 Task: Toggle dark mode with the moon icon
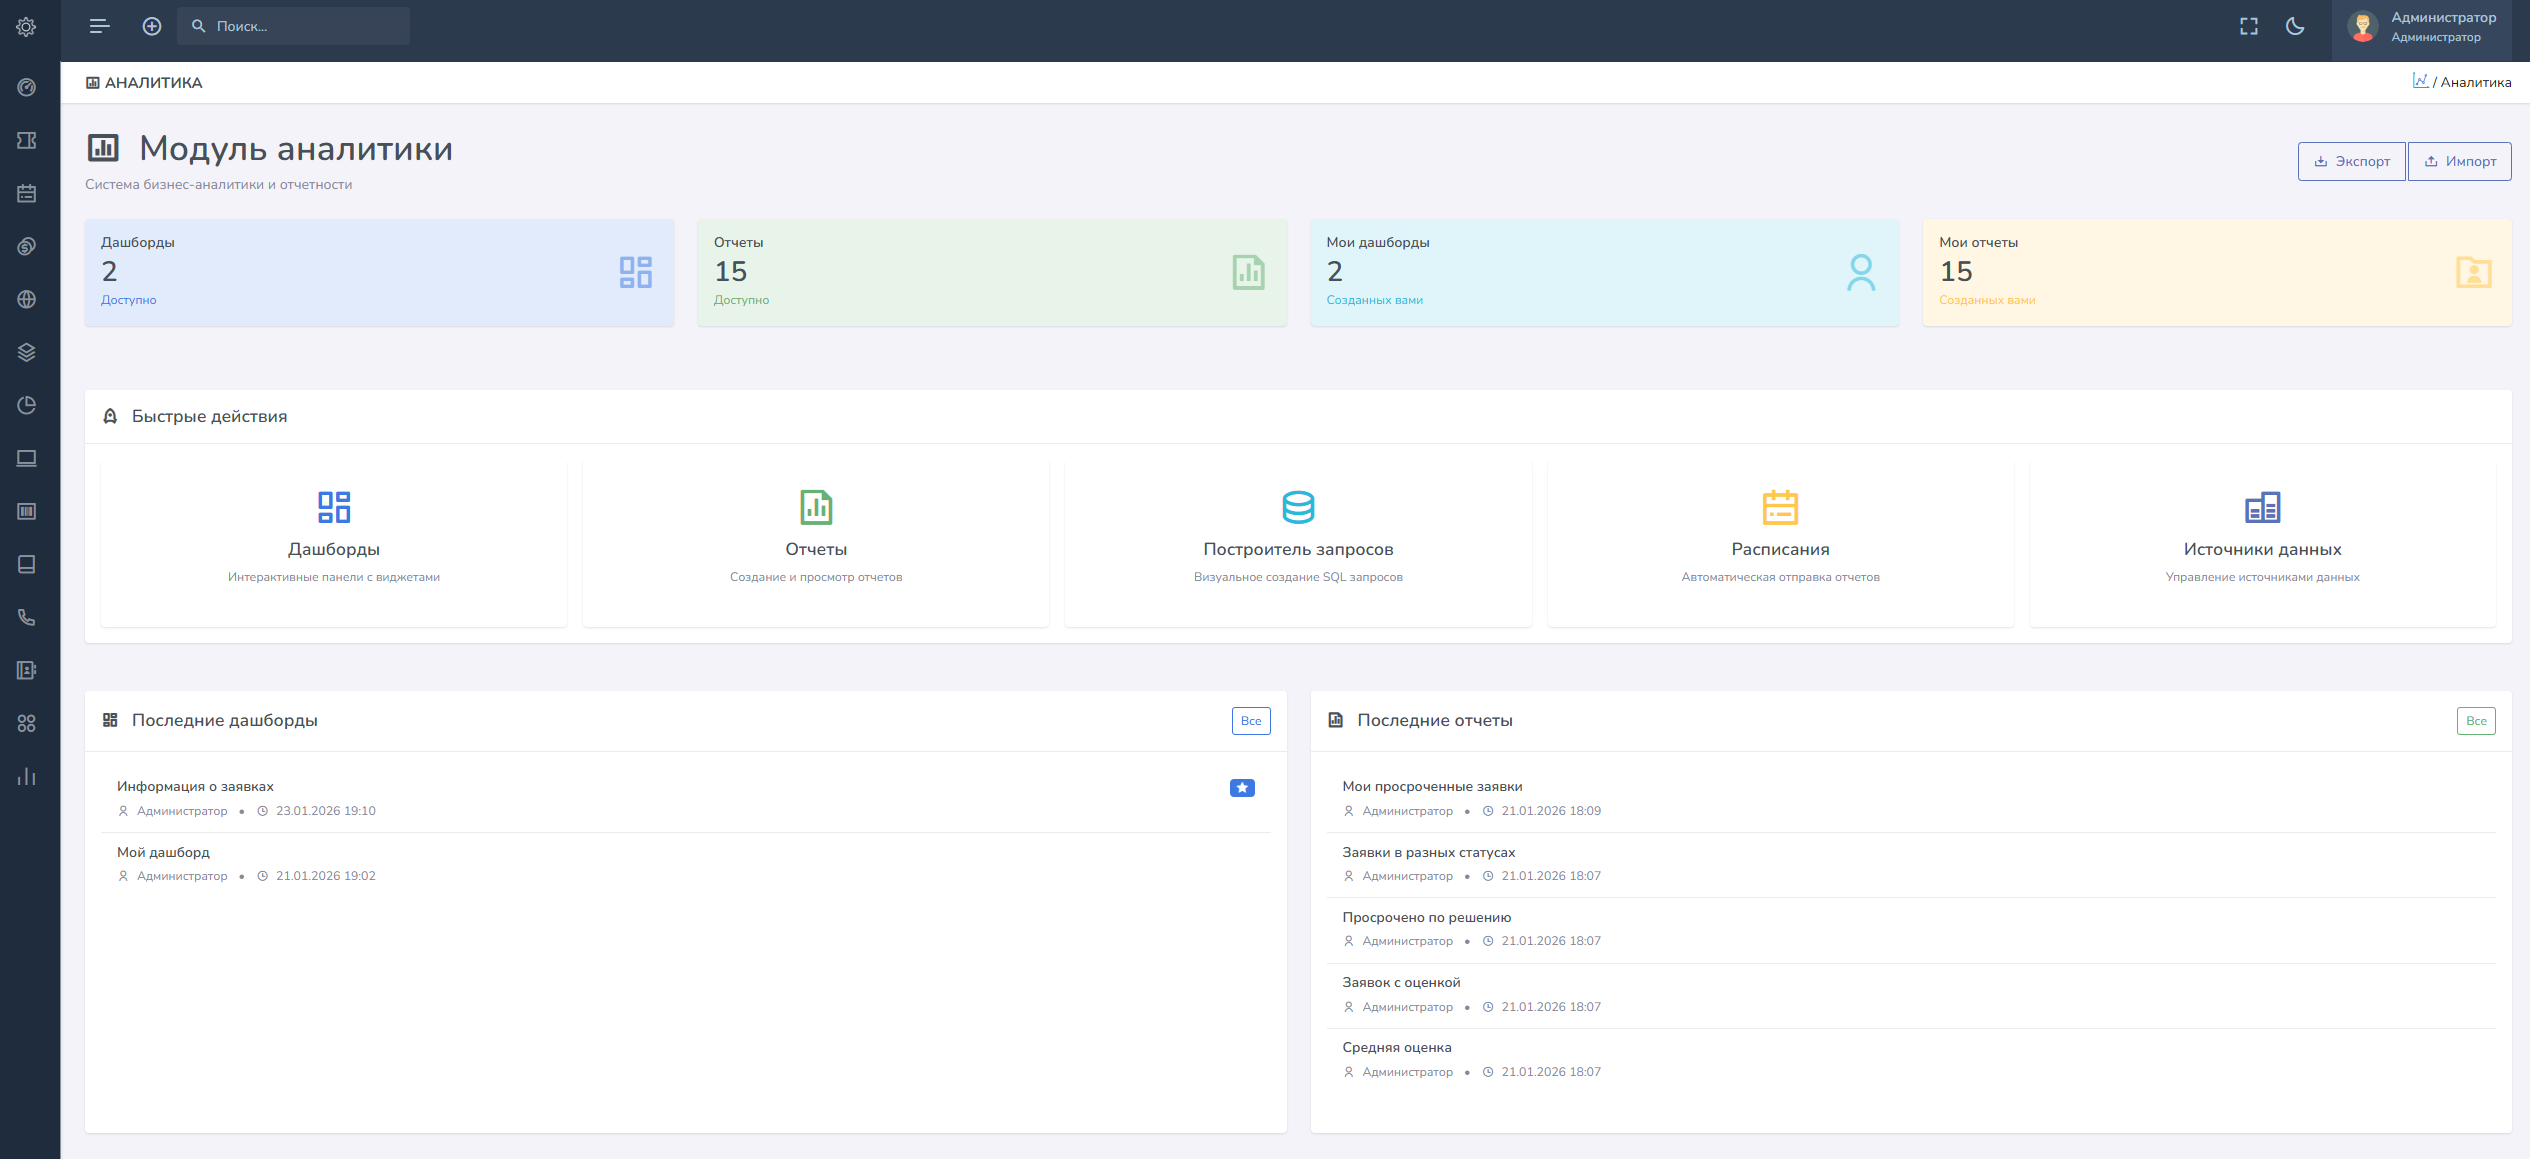(2295, 27)
